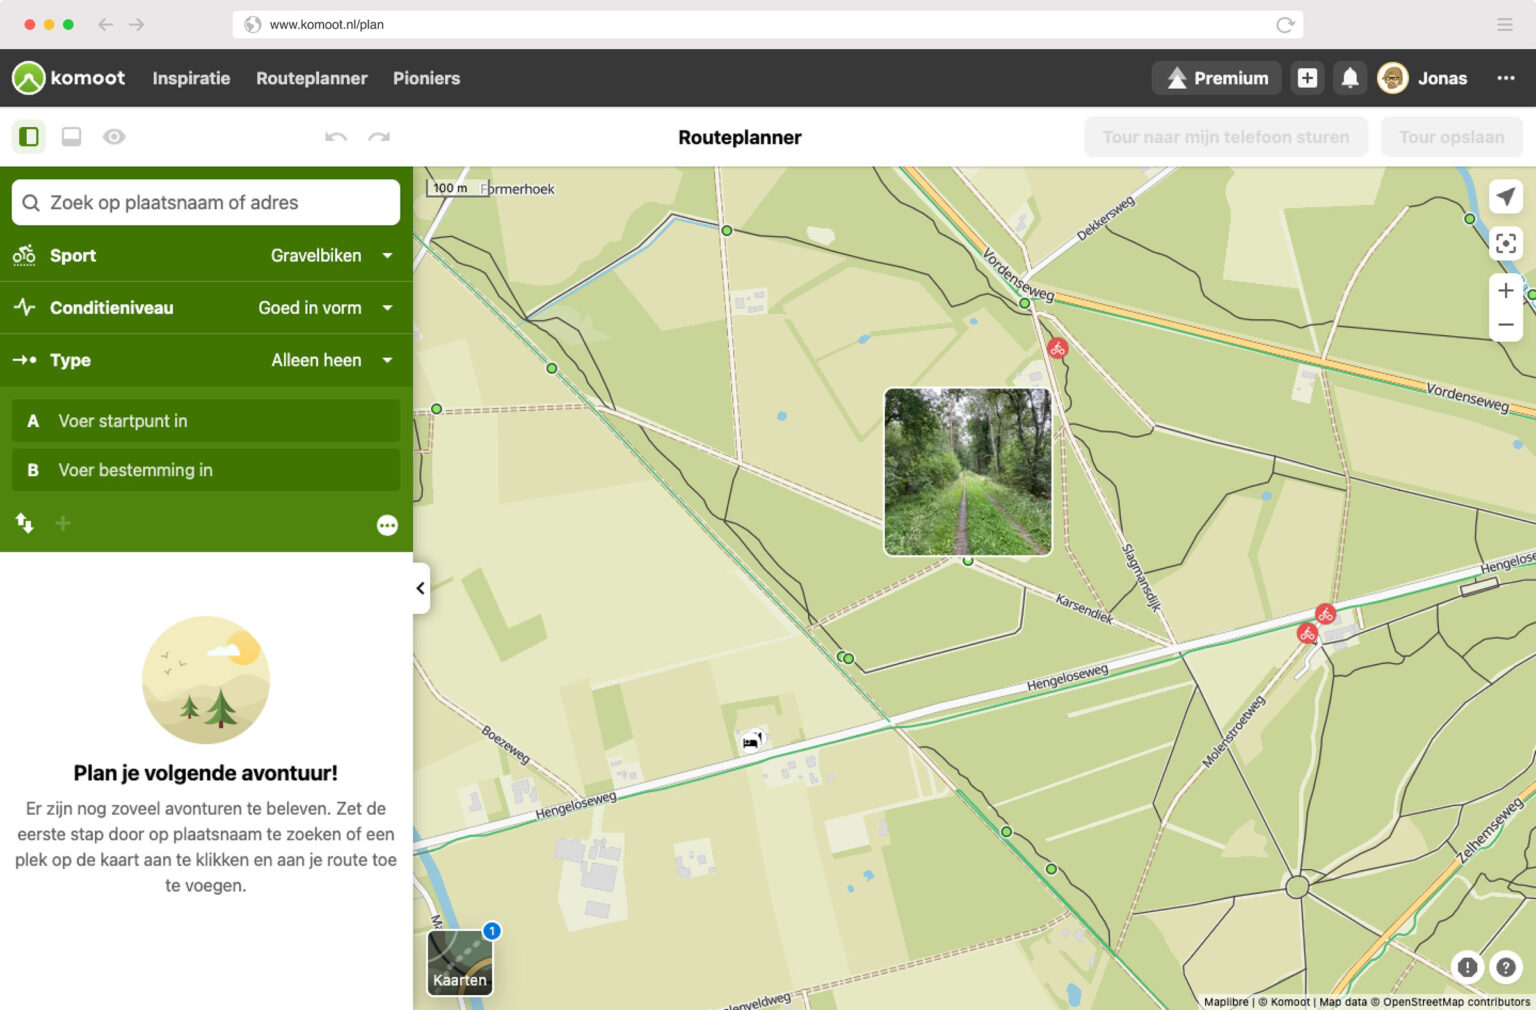Viewport: 1536px width, 1010px height.
Task: Click the undo arrow in the toolbar
Action: (336, 136)
